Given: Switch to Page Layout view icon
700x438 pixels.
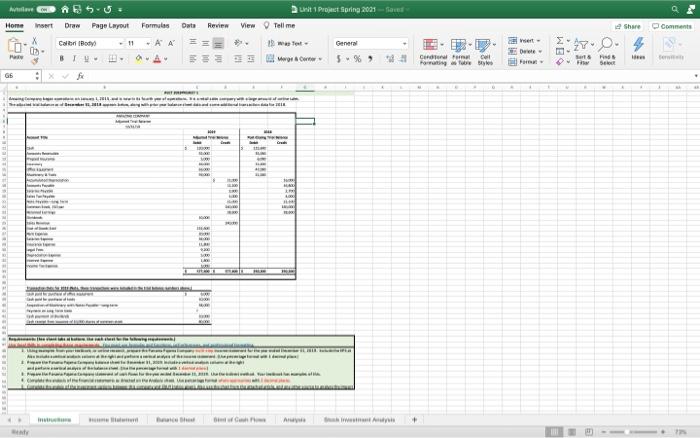Looking at the screenshot, I should [572, 432].
